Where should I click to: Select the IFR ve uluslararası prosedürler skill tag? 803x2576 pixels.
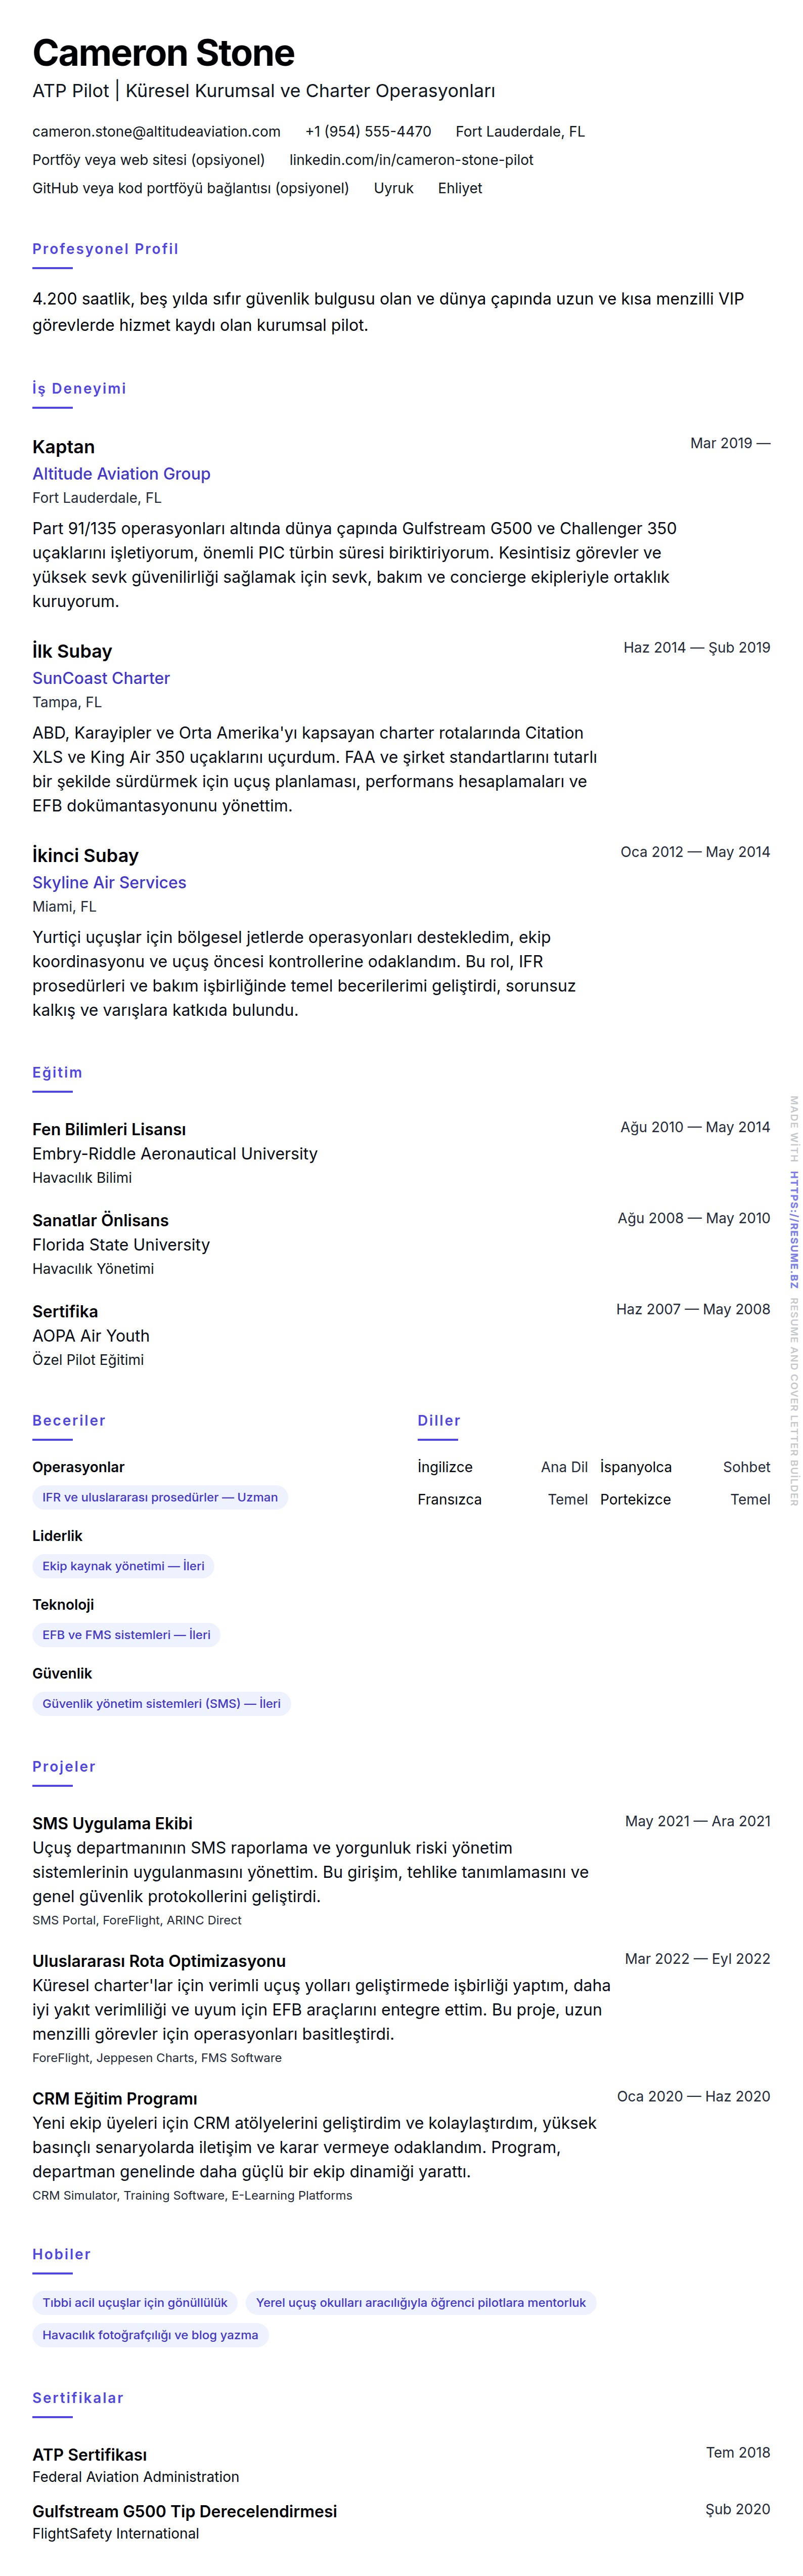160,1497
